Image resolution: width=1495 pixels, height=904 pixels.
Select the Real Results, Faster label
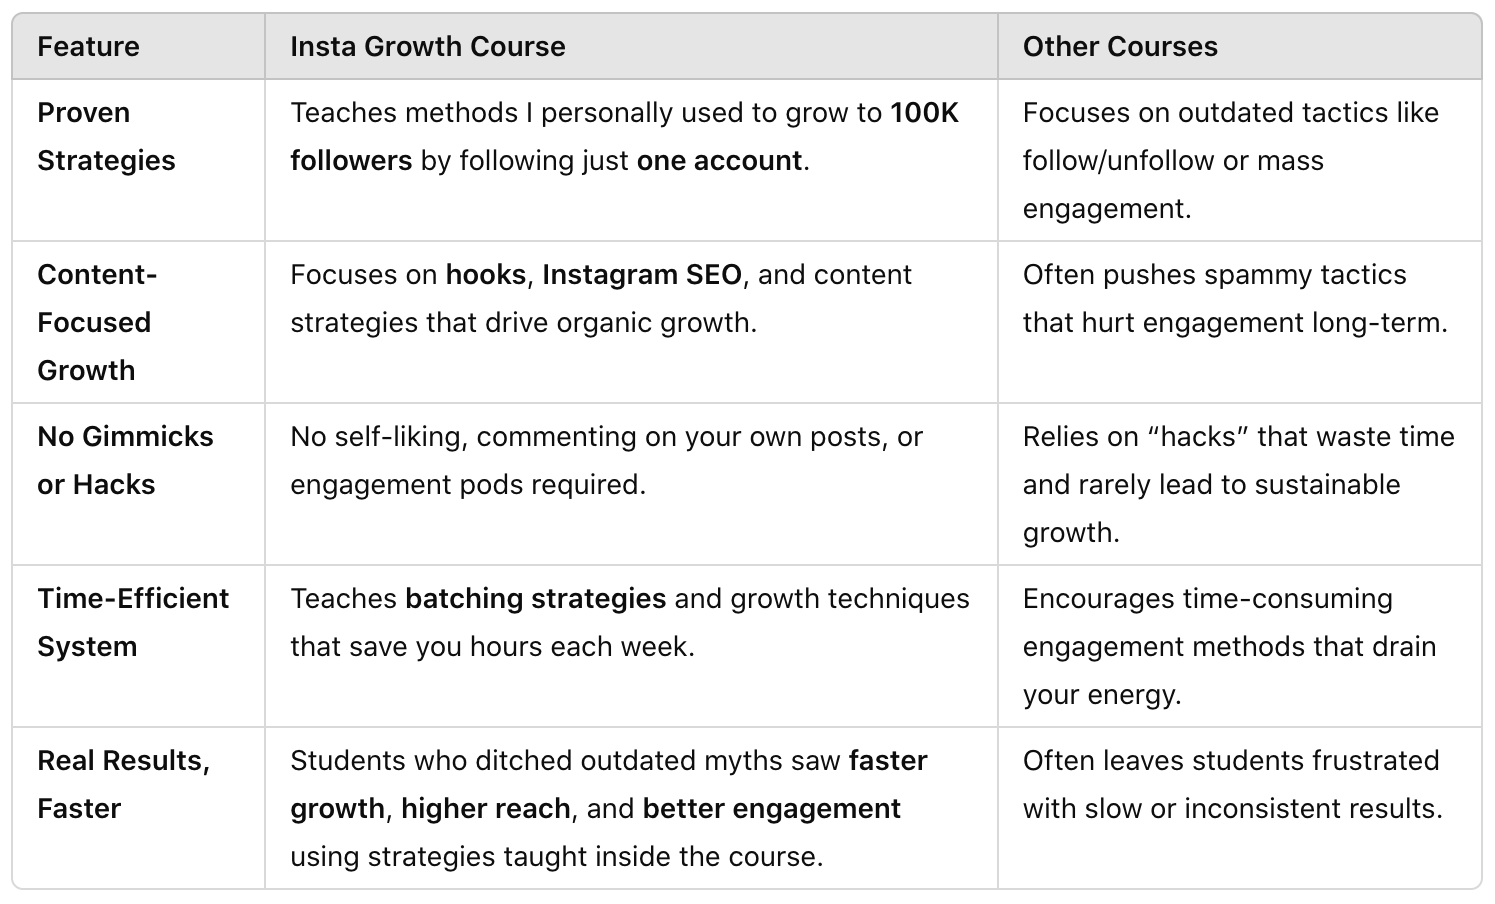123,784
